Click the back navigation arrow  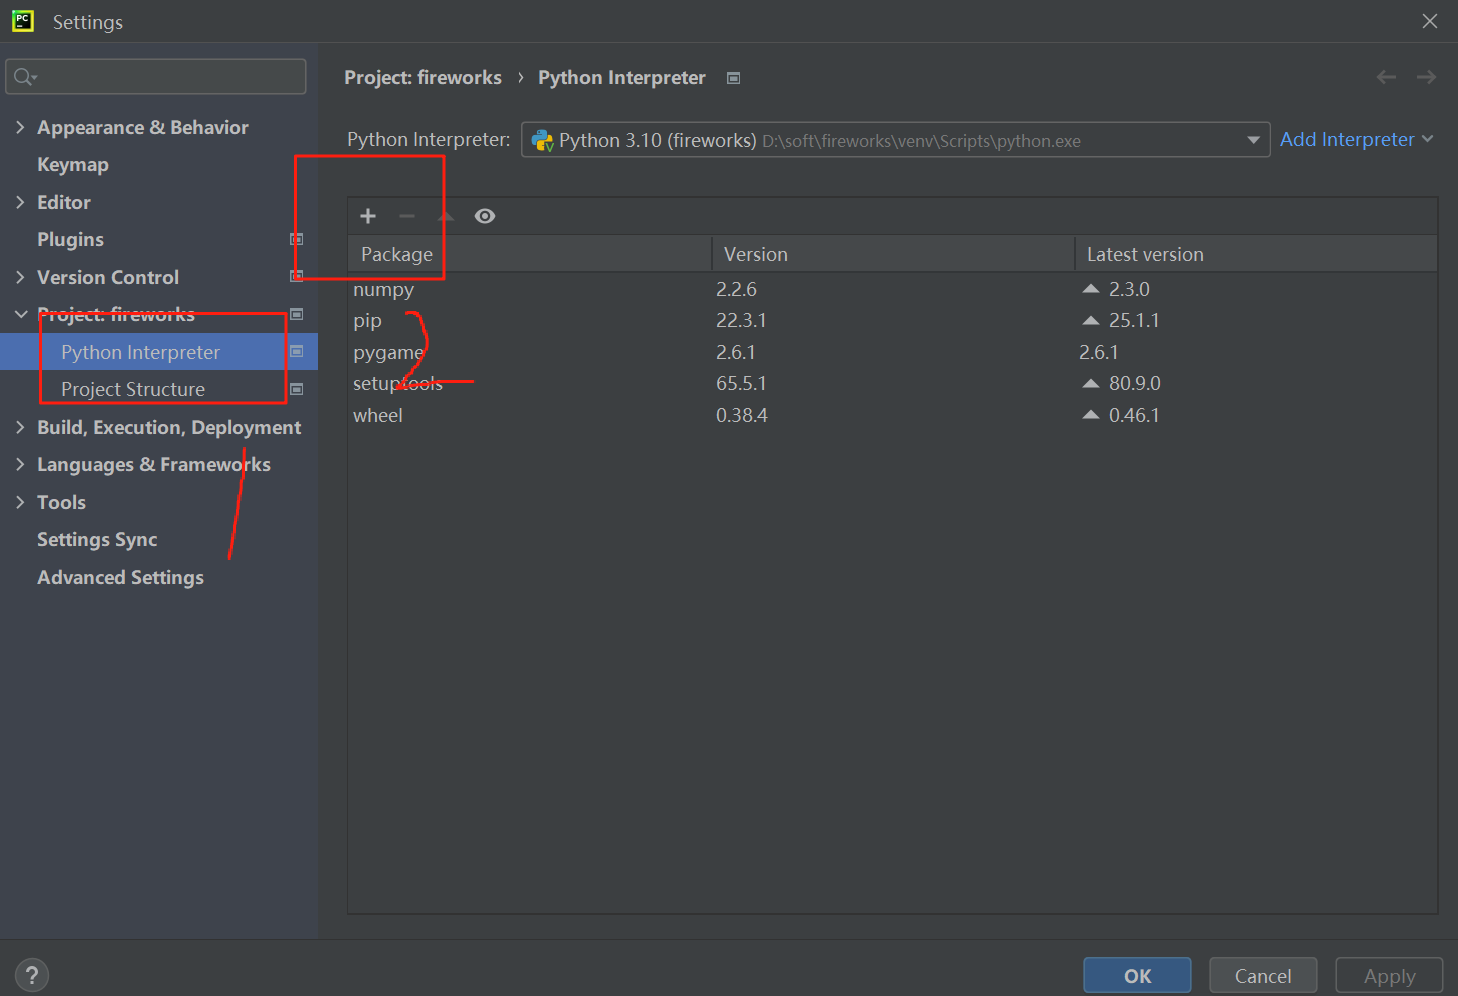coord(1386,77)
